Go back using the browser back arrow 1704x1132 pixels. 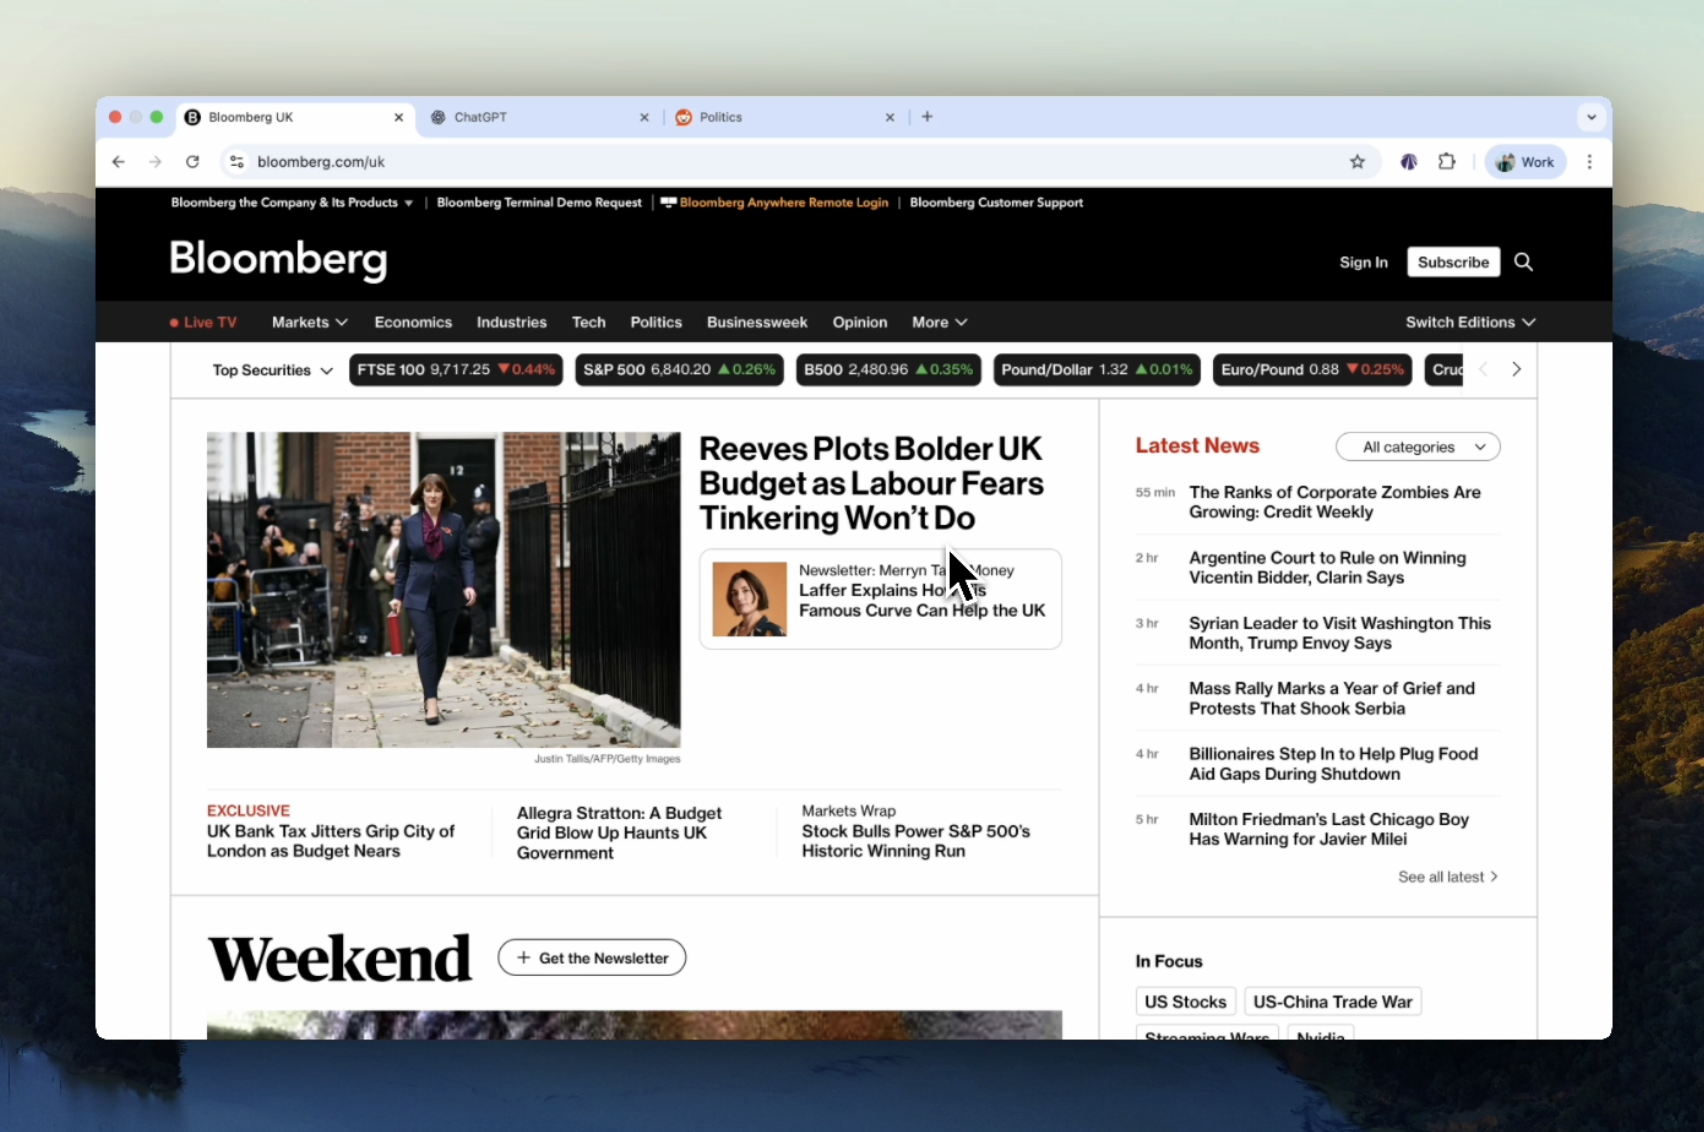click(119, 162)
